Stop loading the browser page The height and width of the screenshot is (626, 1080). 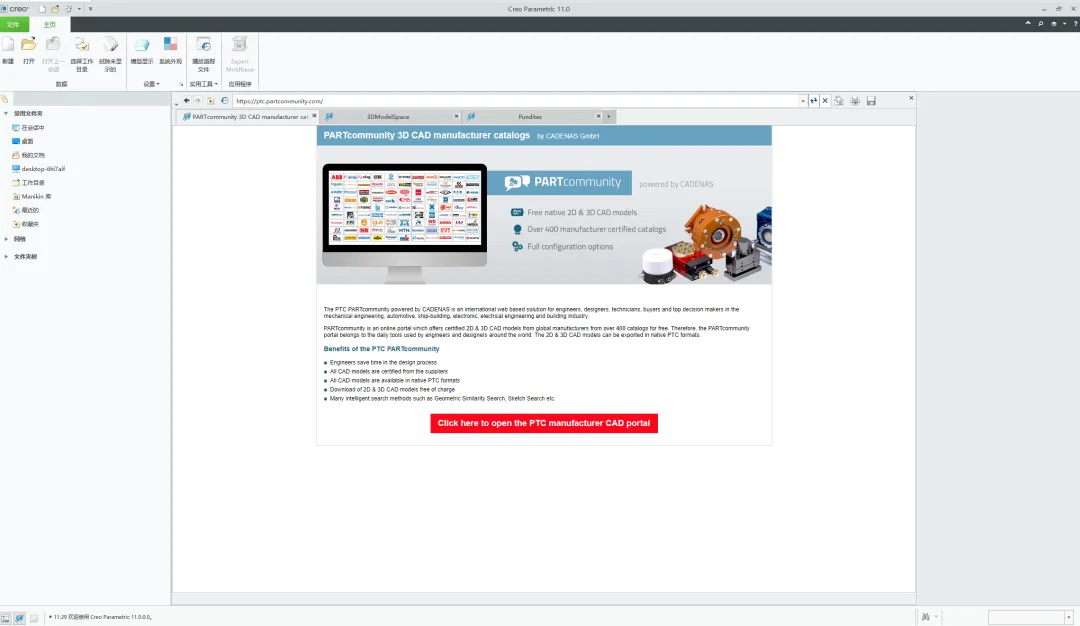point(824,101)
